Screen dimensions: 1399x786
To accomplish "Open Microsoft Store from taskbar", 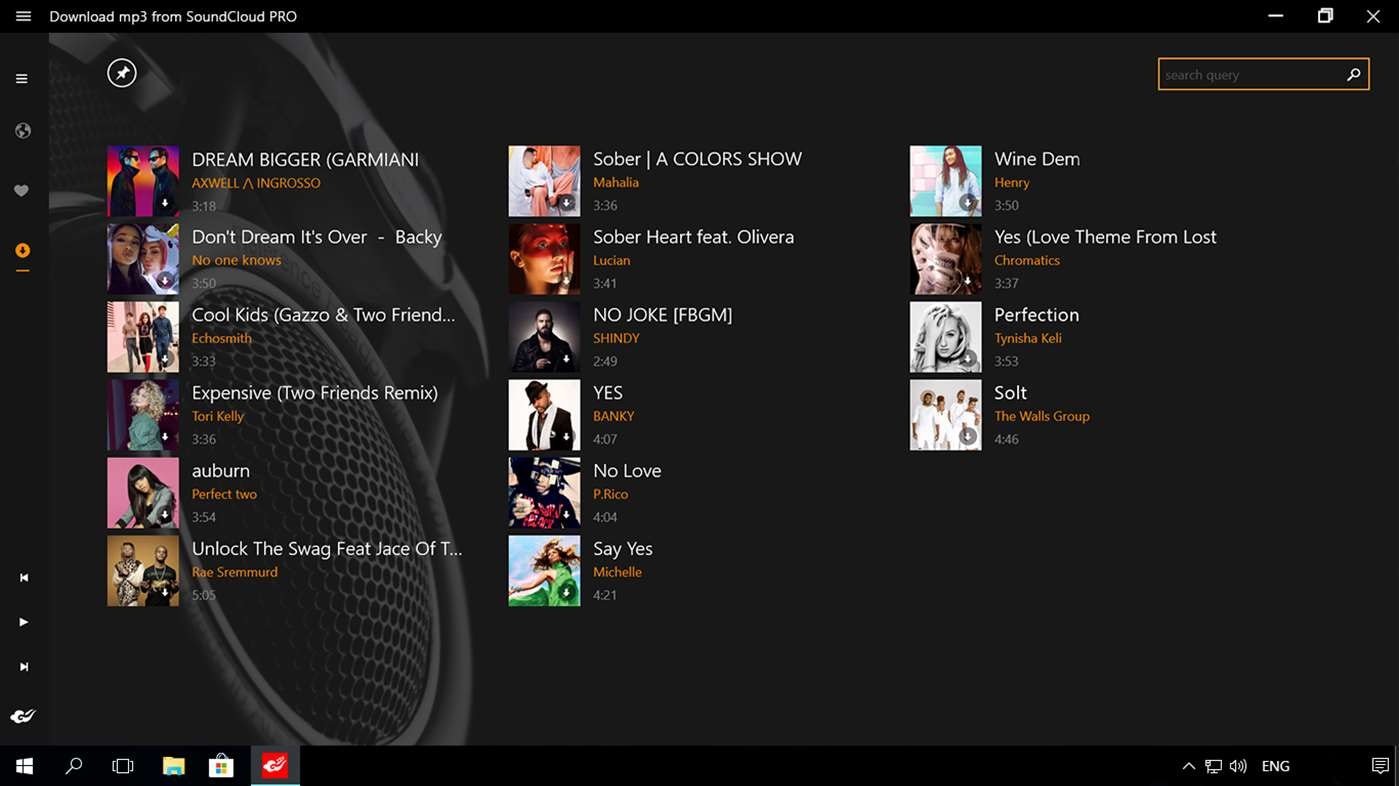I will pos(221,766).
